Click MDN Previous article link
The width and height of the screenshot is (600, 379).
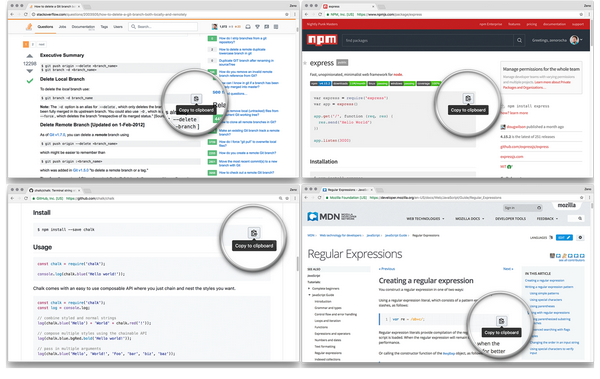click(386, 269)
